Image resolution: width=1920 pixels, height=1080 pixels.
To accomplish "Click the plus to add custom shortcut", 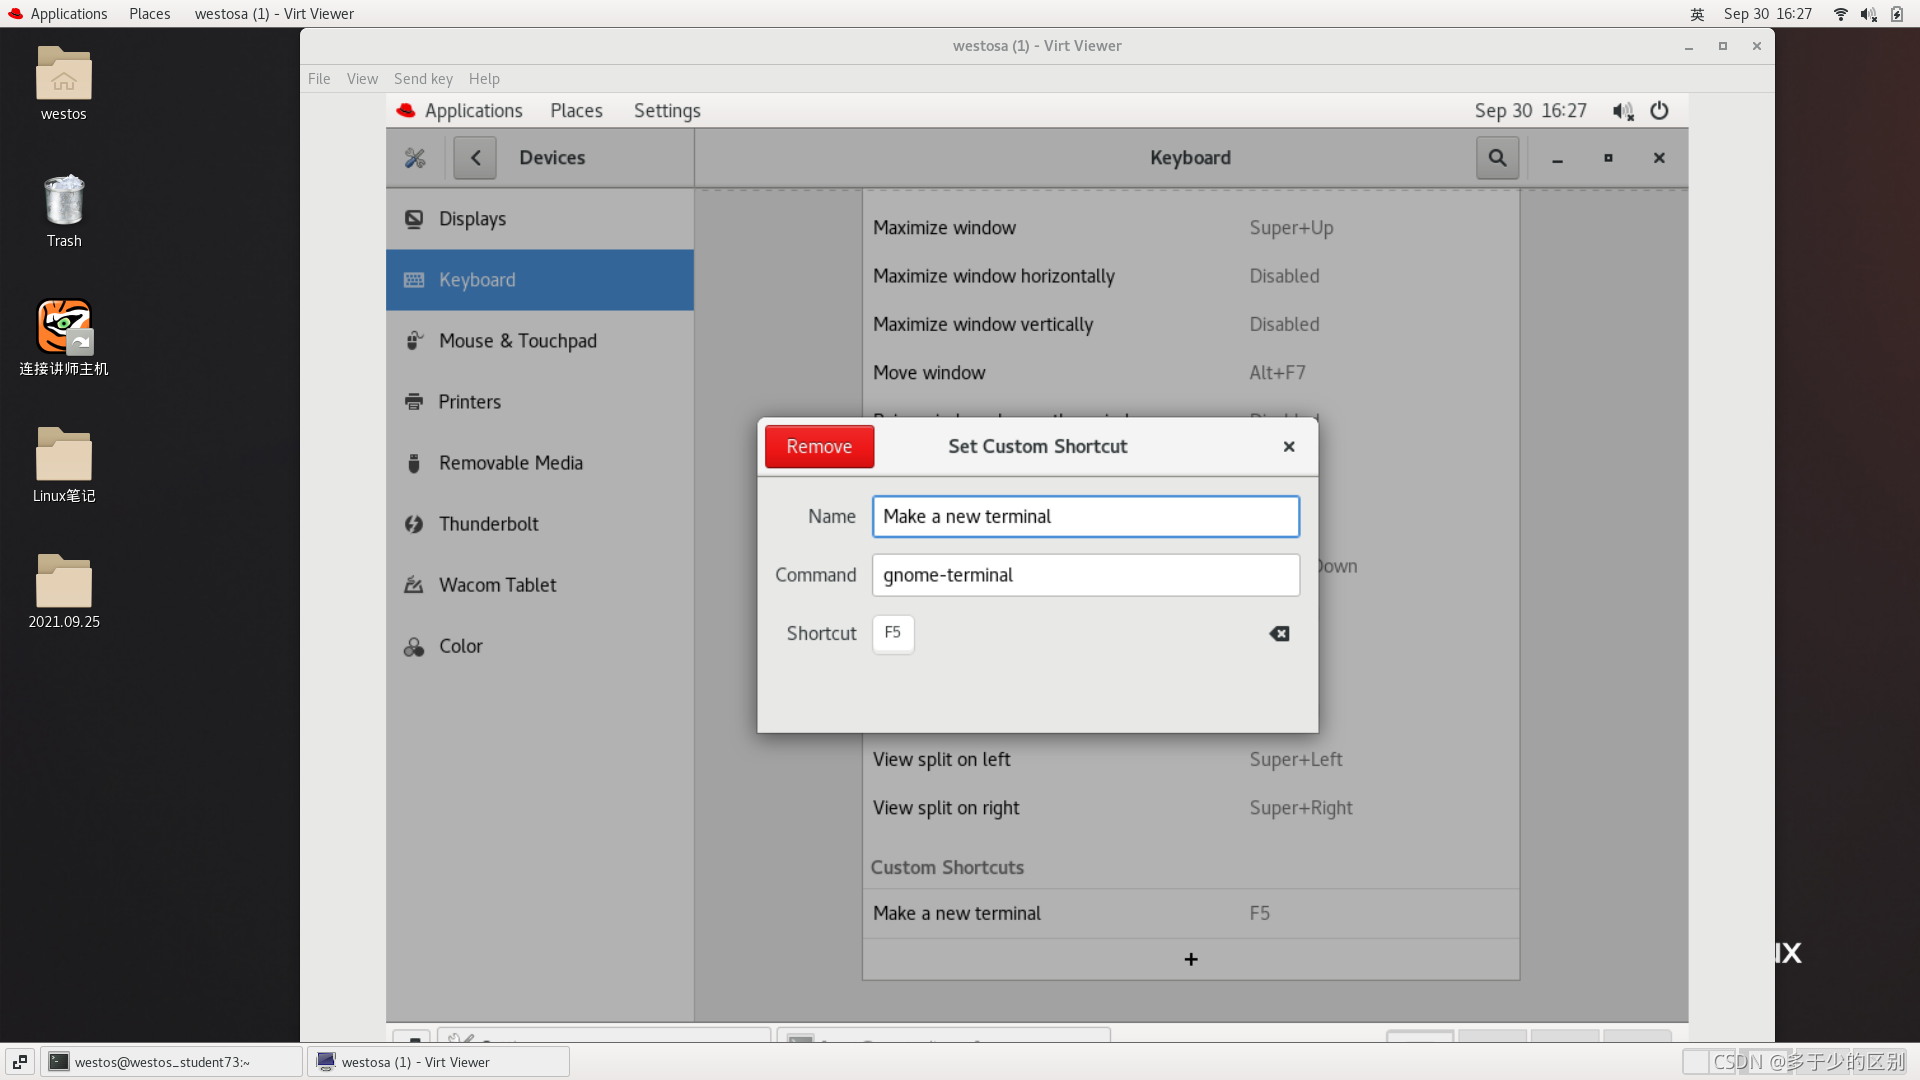I will tap(1190, 960).
